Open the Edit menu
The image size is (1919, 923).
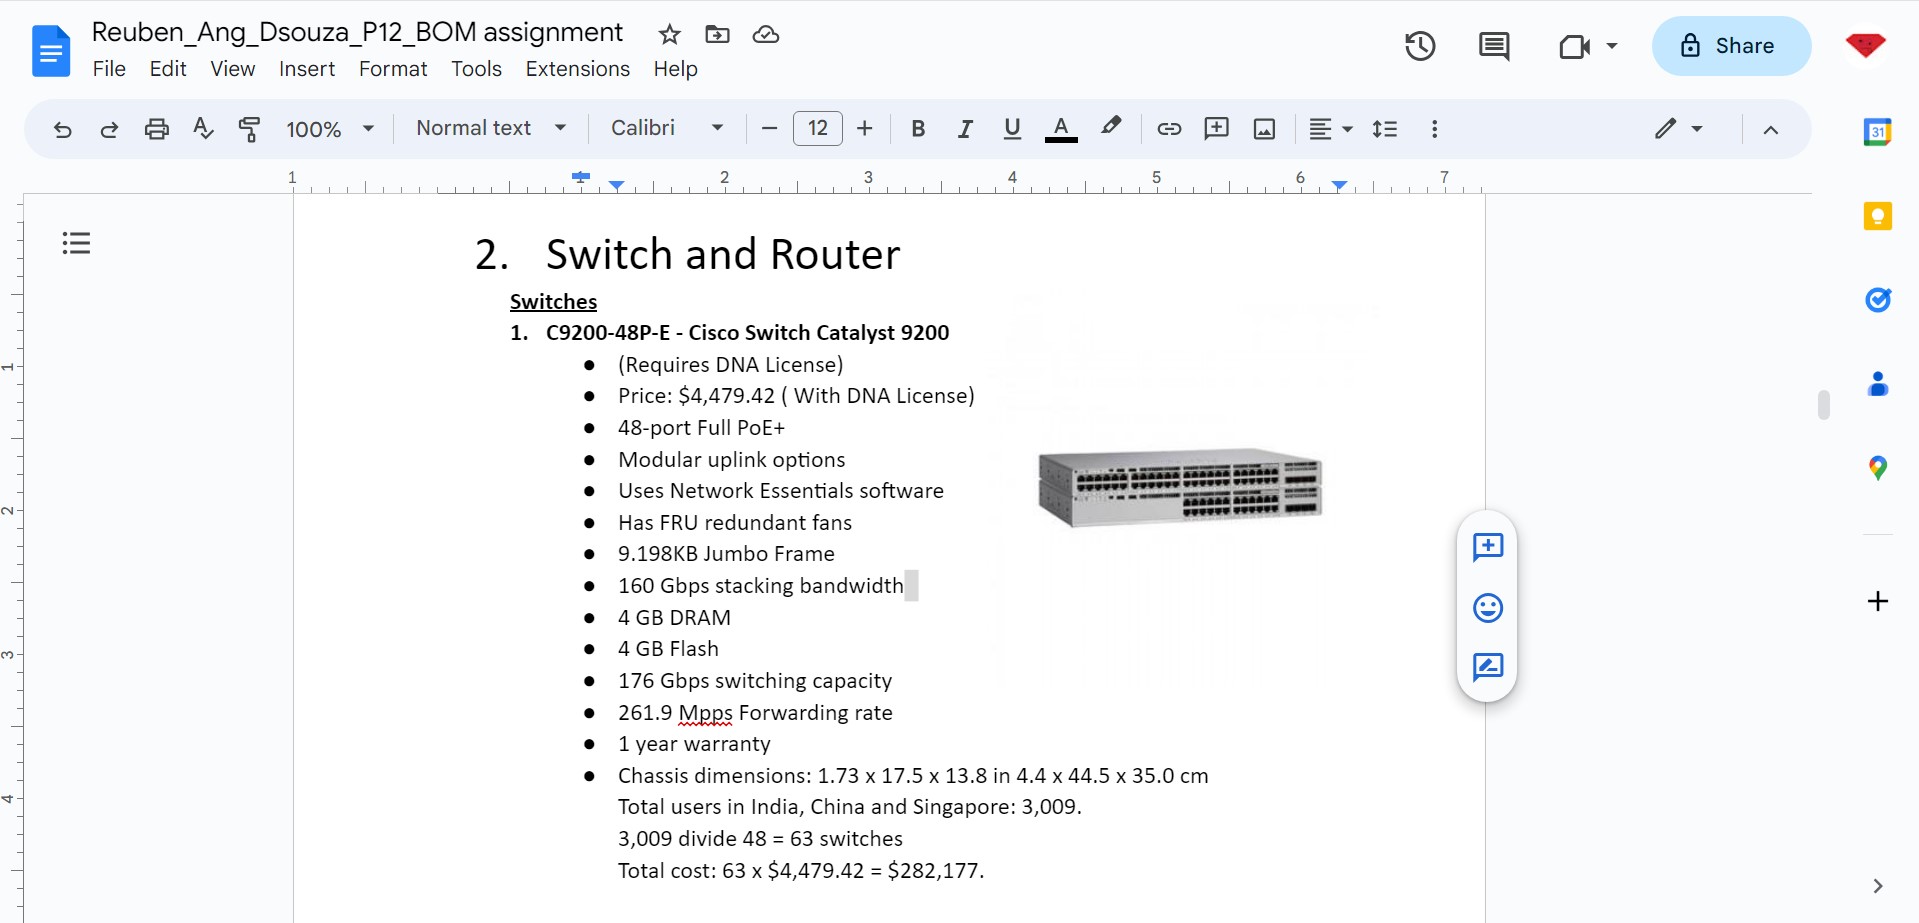168,69
